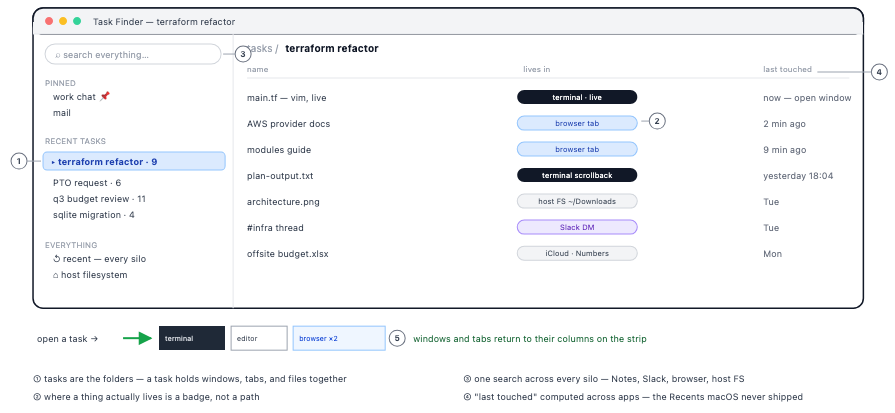The height and width of the screenshot is (413, 895).
Task: Click the 2 min ago timestamp
Action: [x=785, y=124]
